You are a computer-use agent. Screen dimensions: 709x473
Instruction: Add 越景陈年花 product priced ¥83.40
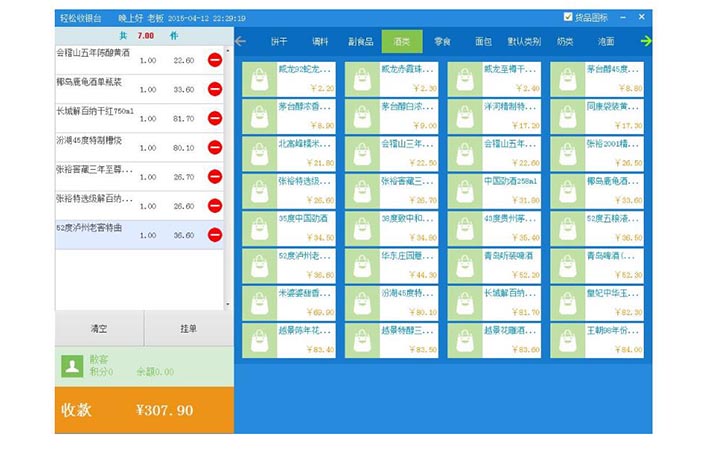(289, 341)
